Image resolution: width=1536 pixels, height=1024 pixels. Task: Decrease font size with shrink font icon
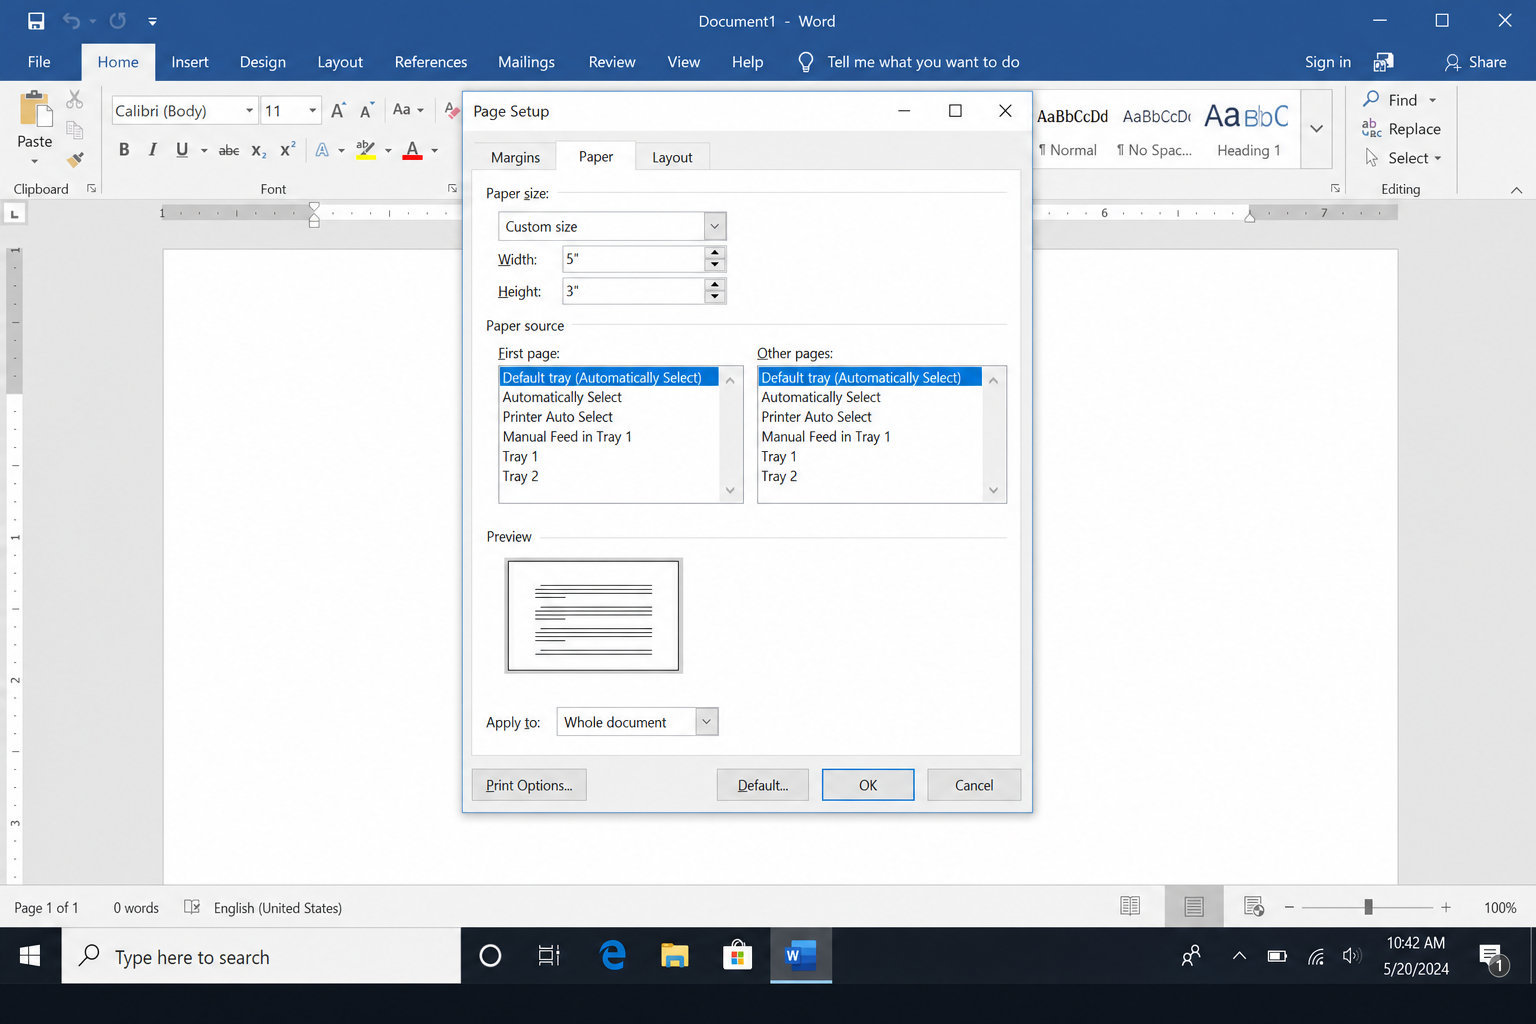pos(367,110)
